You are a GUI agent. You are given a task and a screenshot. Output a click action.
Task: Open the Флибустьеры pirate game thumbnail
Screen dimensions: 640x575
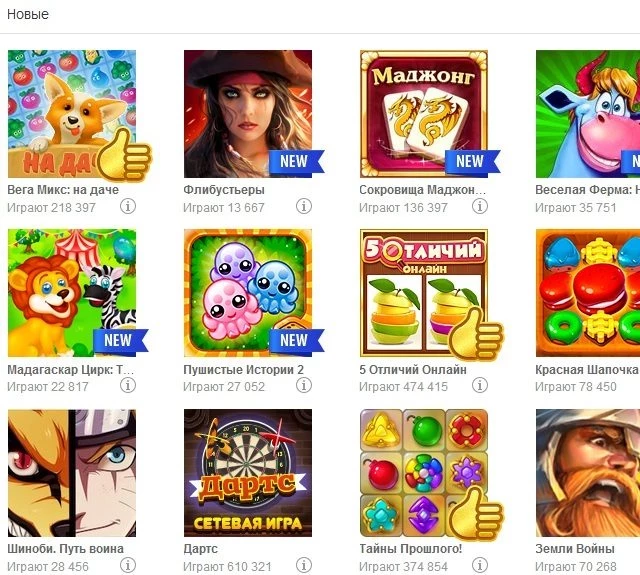248,114
